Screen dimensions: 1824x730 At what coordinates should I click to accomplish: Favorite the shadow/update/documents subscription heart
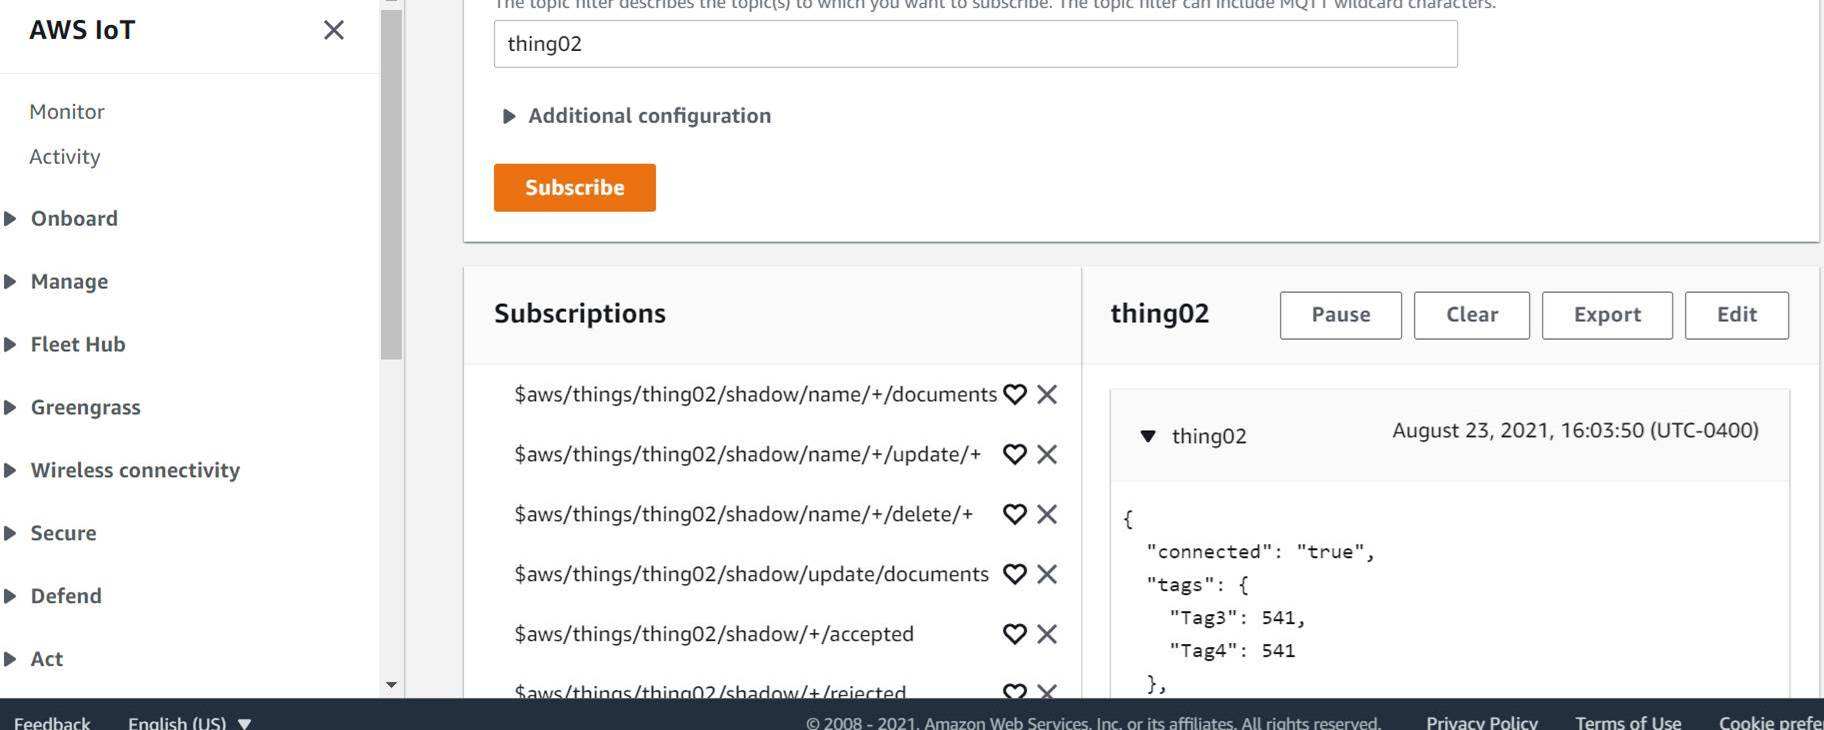[x=1015, y=574]
